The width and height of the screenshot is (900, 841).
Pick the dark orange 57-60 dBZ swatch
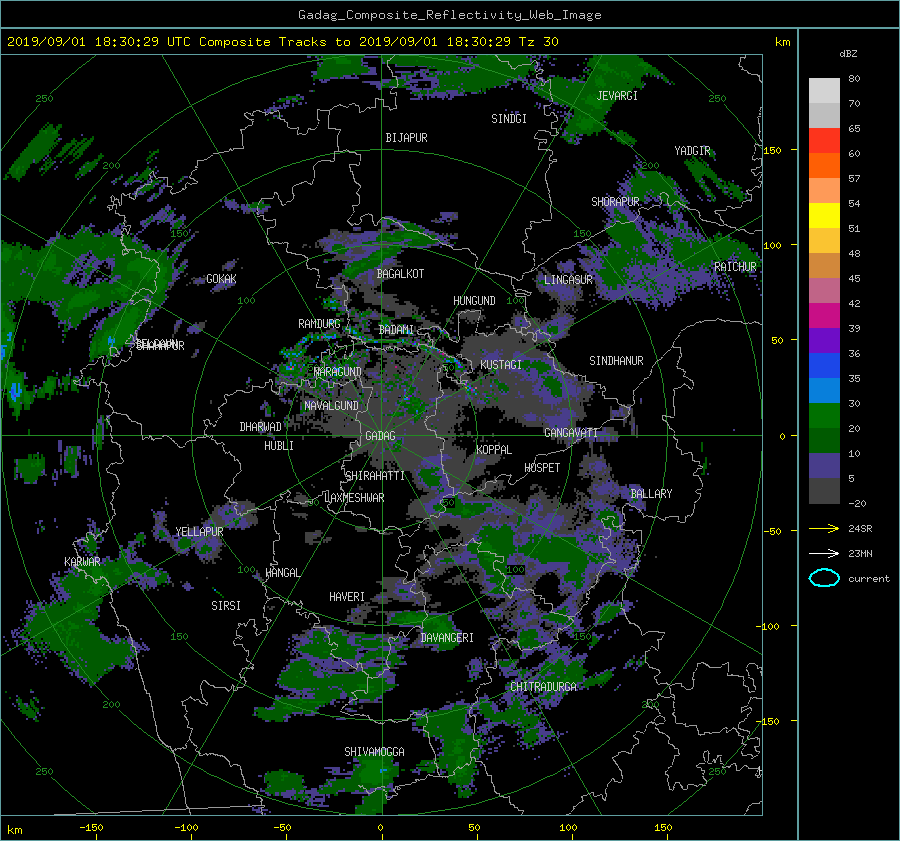point(824,166)
